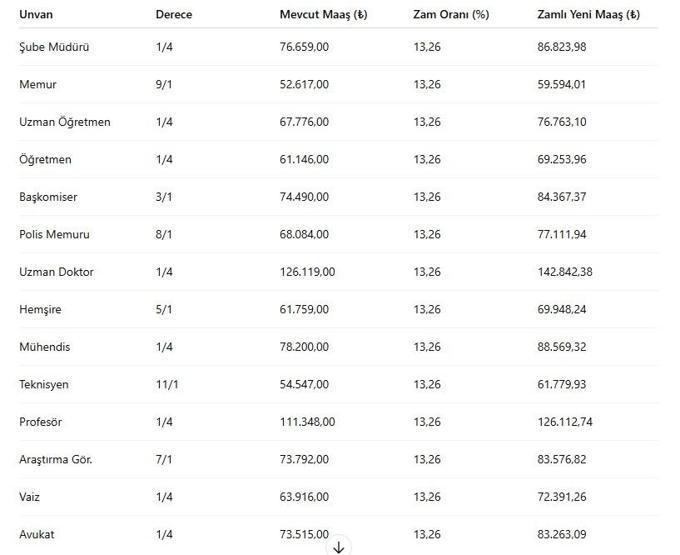Select the Araştırma Gör. row label
This screenshot has height=555, width=680.
tap(56, 459)
